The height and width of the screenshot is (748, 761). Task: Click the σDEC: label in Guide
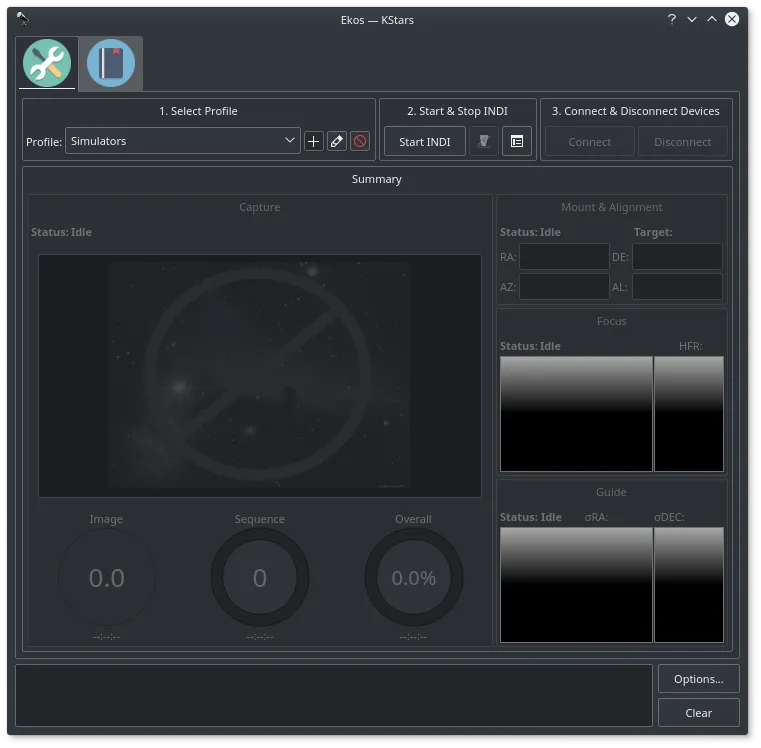pyautogui.click(x=669, y=517)
